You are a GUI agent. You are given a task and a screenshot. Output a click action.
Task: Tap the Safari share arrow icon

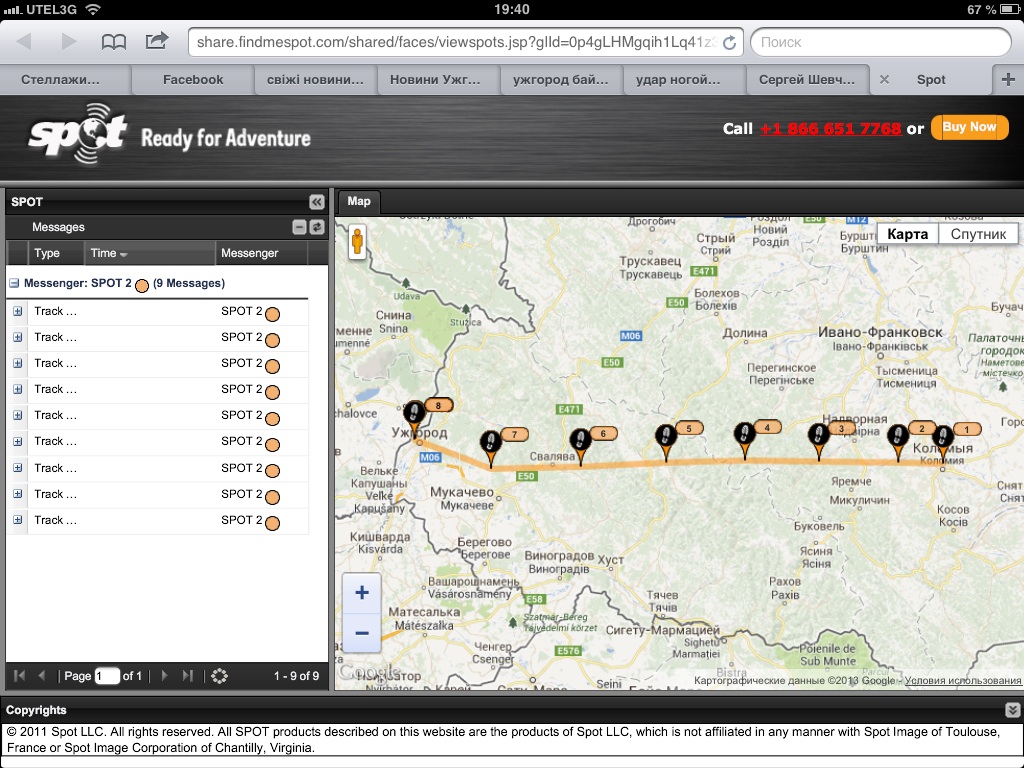click(157, 42)
